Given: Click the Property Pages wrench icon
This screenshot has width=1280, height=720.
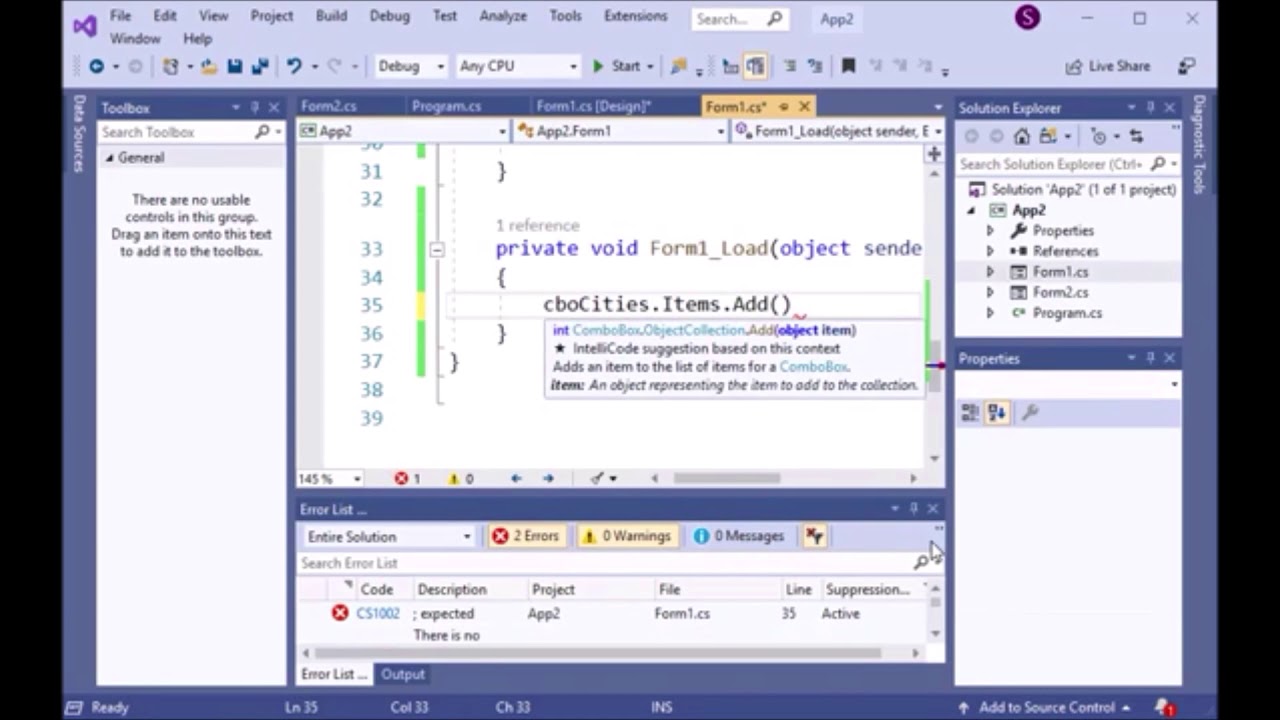Looking at the screenshot, I should [x=1030, y=412].
